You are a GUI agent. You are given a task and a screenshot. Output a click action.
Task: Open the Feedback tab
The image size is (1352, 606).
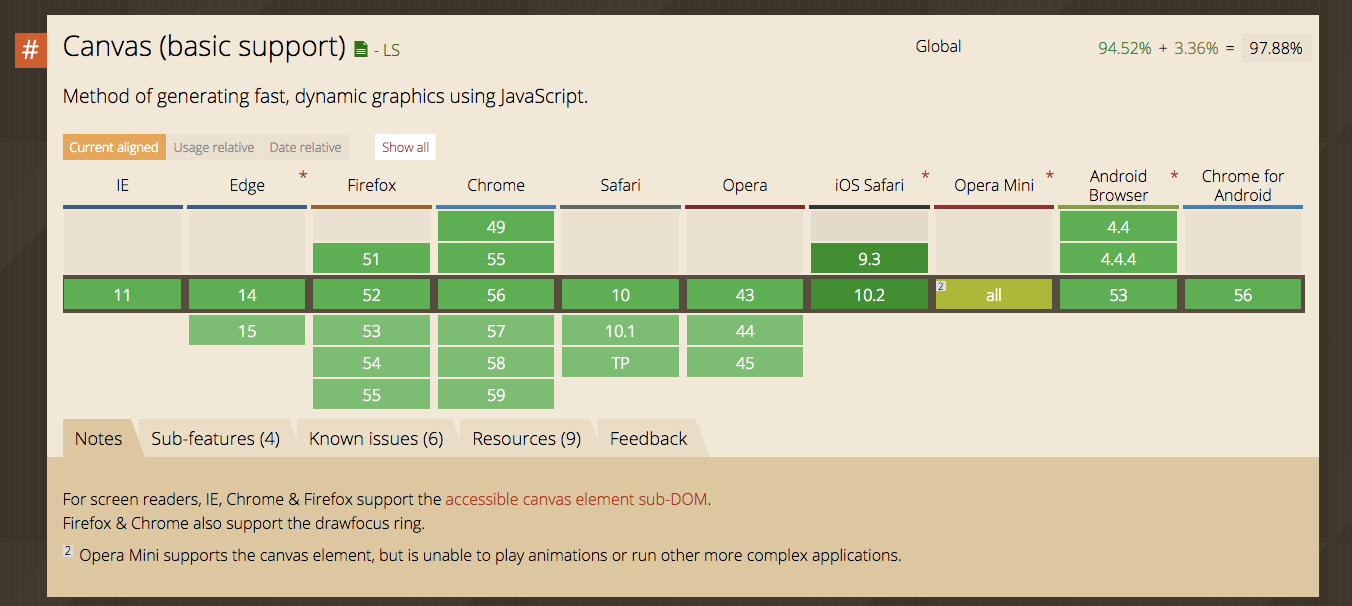(x=648, y=438)
